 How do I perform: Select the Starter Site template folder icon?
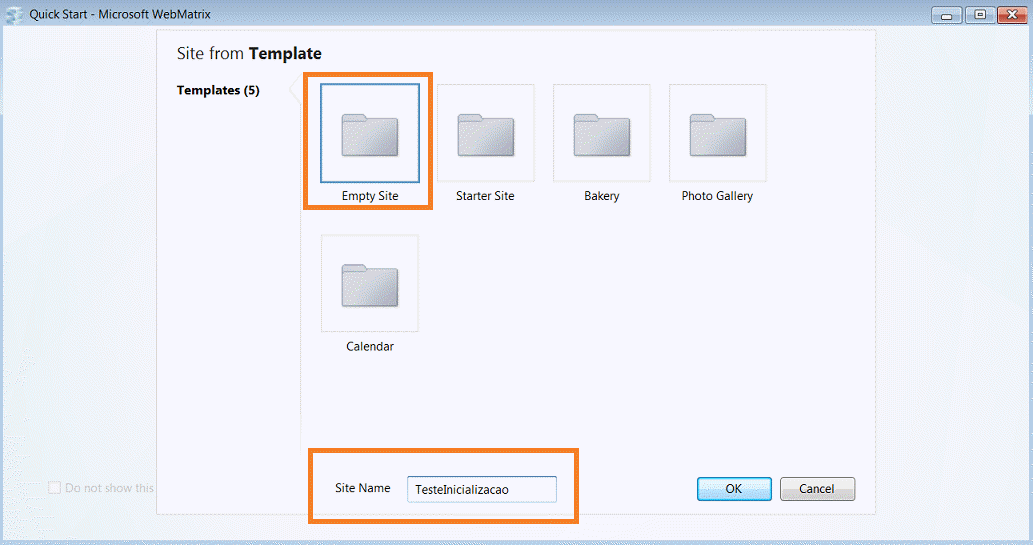click(486, 135)
